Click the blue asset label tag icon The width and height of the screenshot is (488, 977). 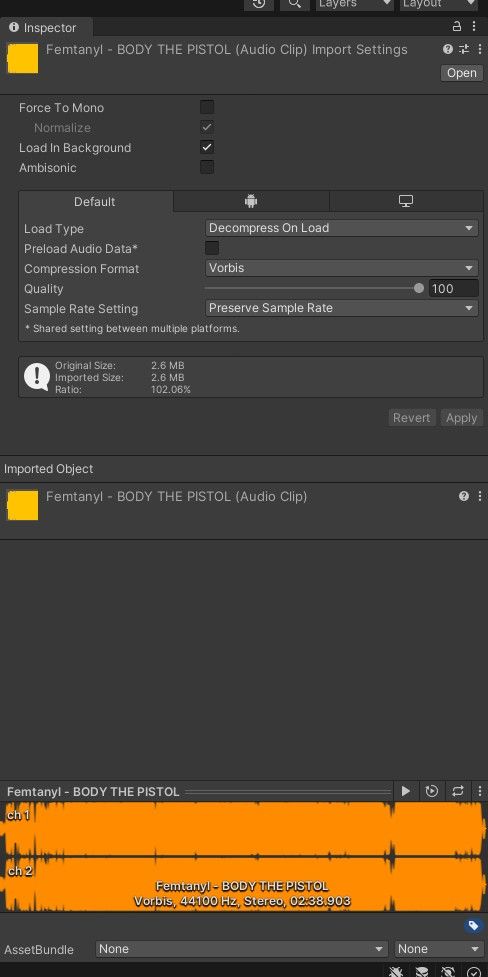pyautogui.click(x=473, y=925)
